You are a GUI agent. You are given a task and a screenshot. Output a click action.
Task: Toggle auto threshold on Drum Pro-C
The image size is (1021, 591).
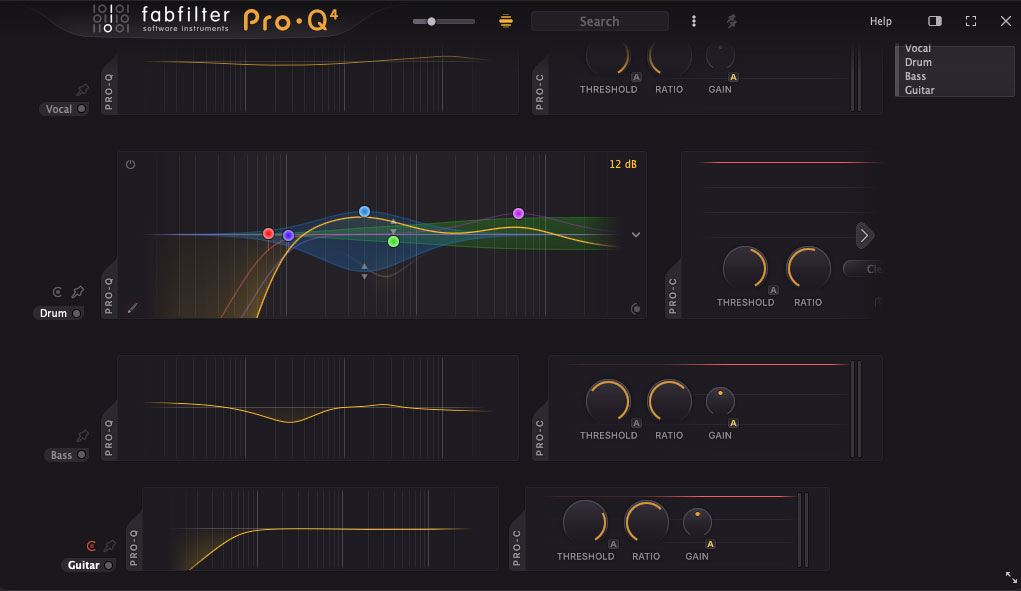[x=773, y=290]
